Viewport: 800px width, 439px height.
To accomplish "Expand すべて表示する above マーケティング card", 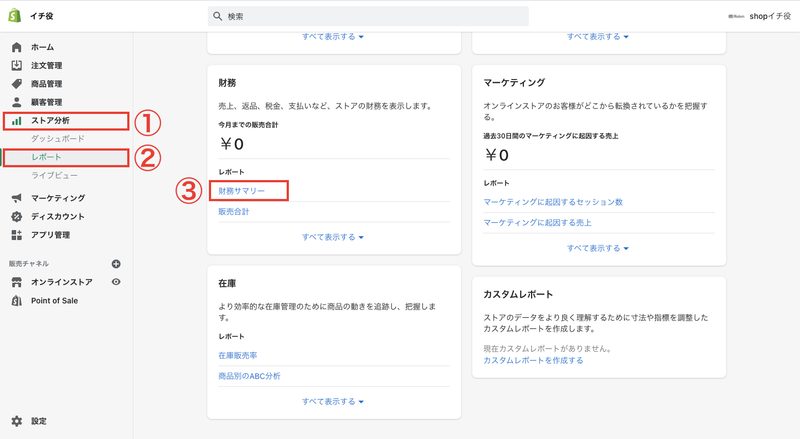I will click(597, 37).
